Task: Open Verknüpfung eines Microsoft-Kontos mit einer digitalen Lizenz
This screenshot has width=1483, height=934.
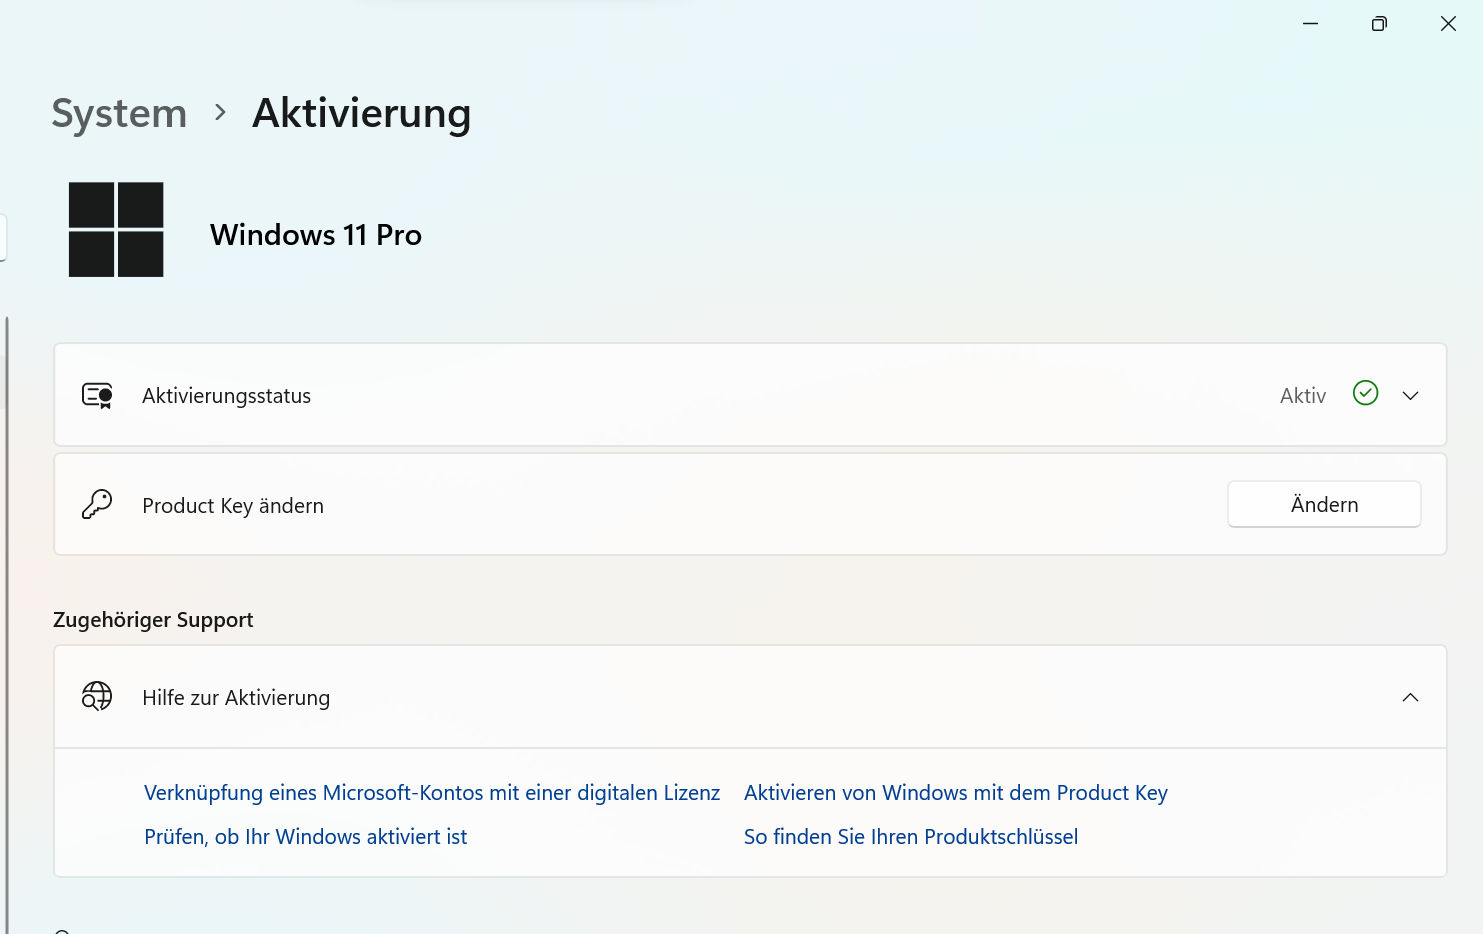Action: click(432, 793)
